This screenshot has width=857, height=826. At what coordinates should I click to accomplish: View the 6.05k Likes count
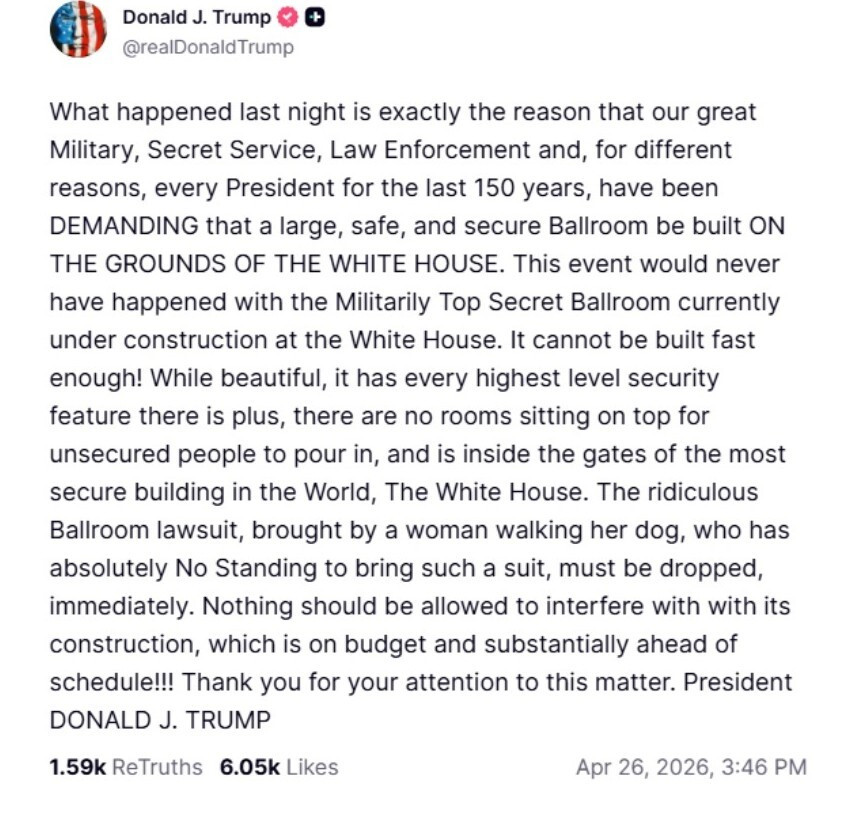245,768
